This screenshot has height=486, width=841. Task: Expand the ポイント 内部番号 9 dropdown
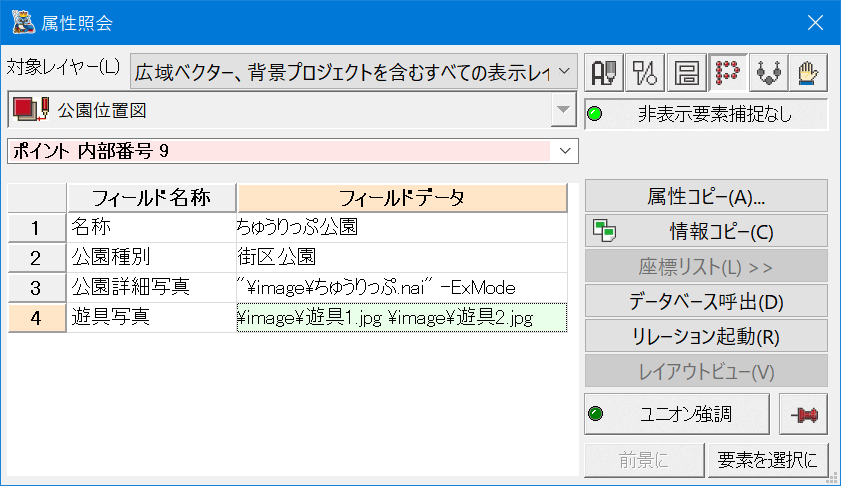[x=564, y=151]
